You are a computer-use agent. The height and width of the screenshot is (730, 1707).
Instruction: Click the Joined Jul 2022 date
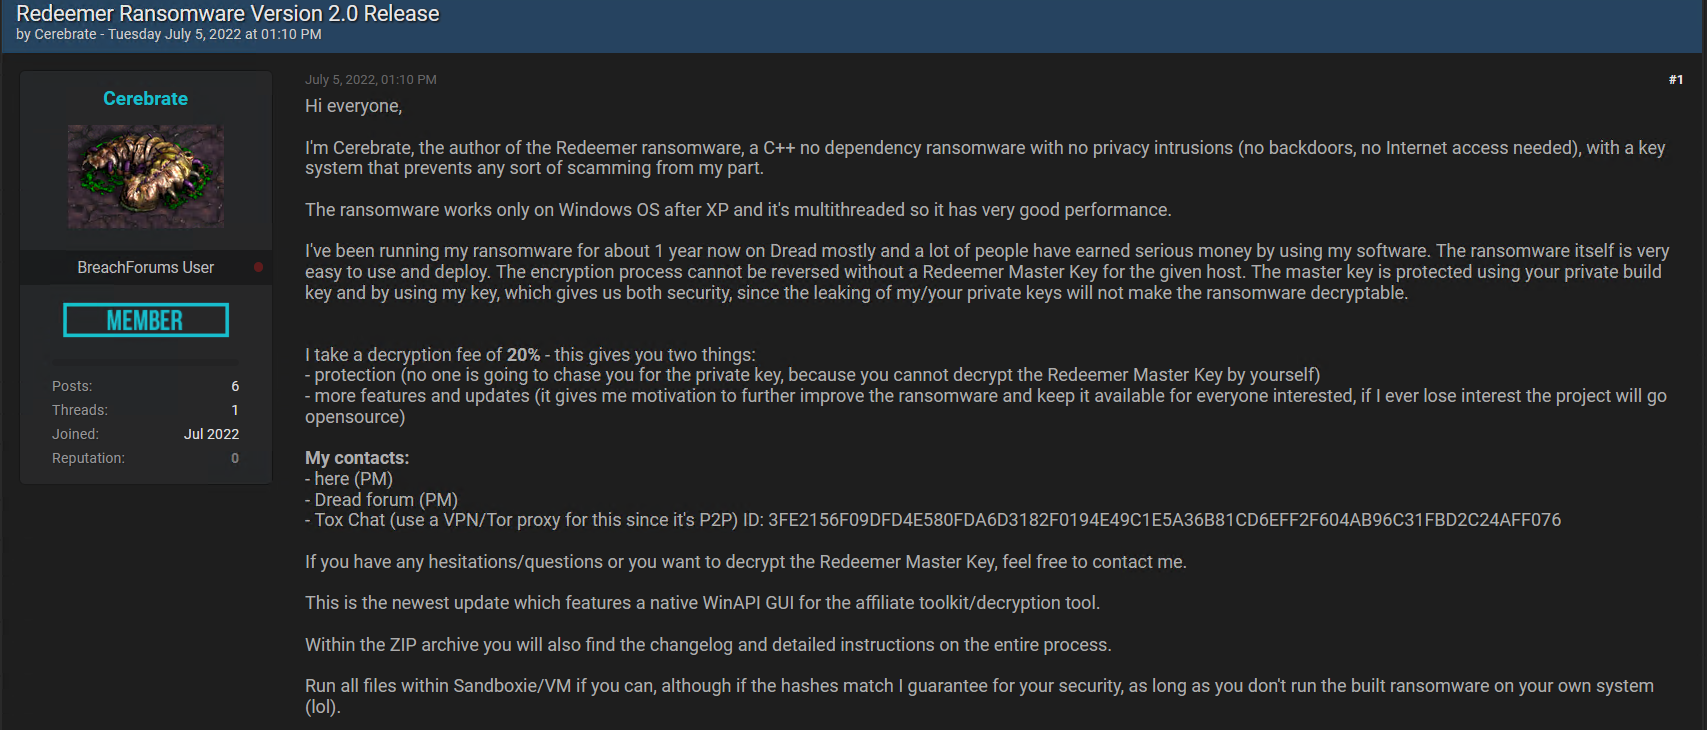[211, 434]
